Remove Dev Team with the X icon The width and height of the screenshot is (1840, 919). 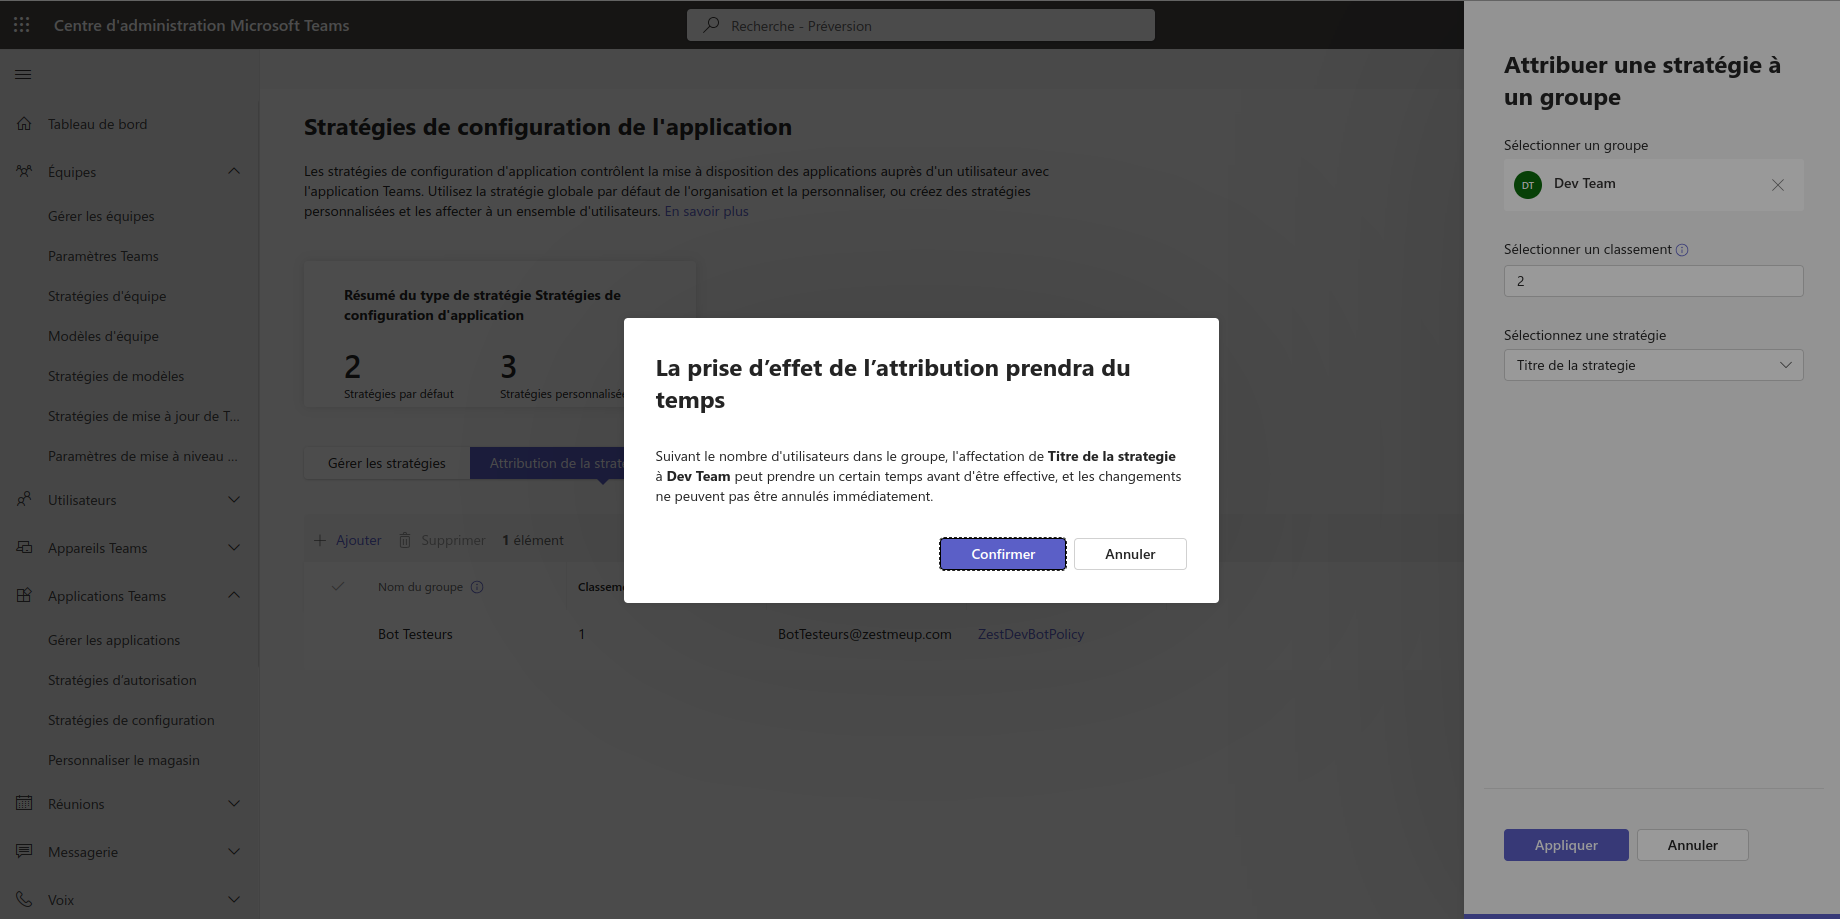1777,185
